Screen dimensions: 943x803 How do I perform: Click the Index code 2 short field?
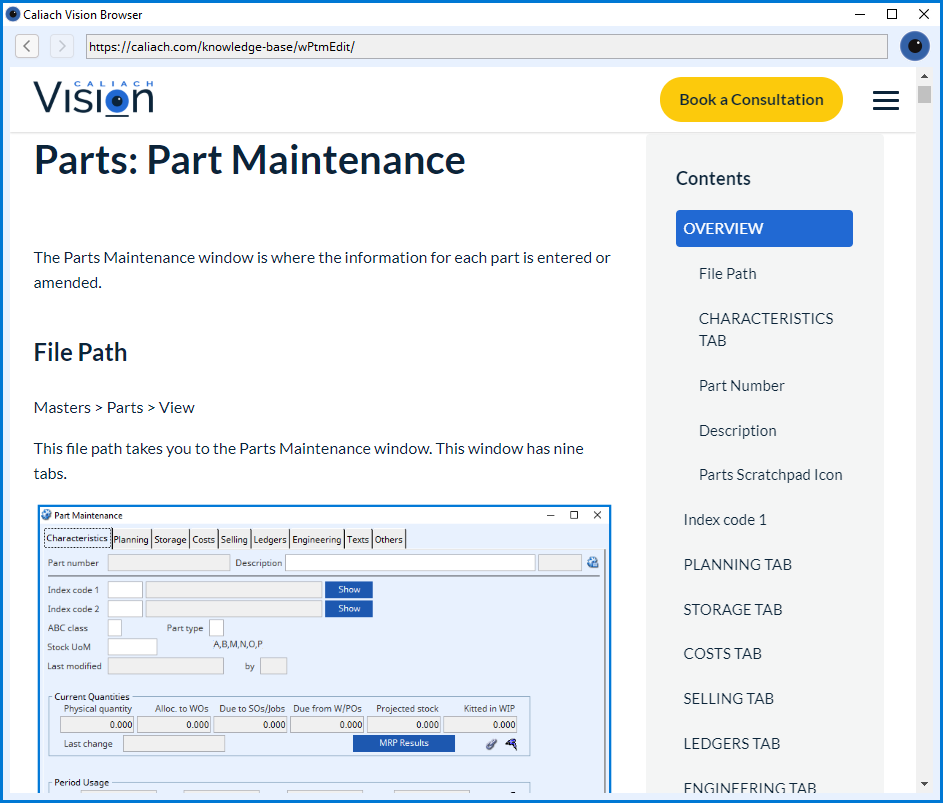125,609
